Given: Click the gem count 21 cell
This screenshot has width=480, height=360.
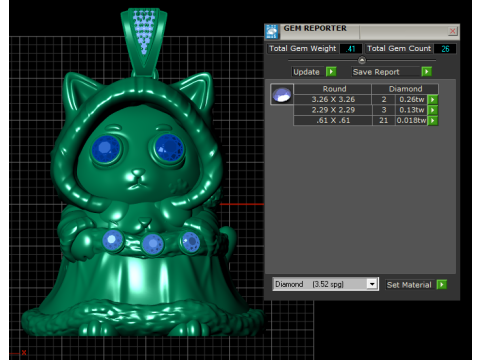Looking at the screenshot, I should click(x=384, y=120).
